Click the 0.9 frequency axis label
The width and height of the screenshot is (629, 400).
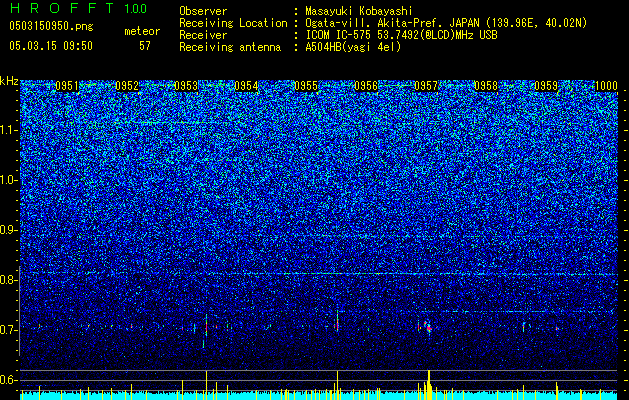point(8,230)
